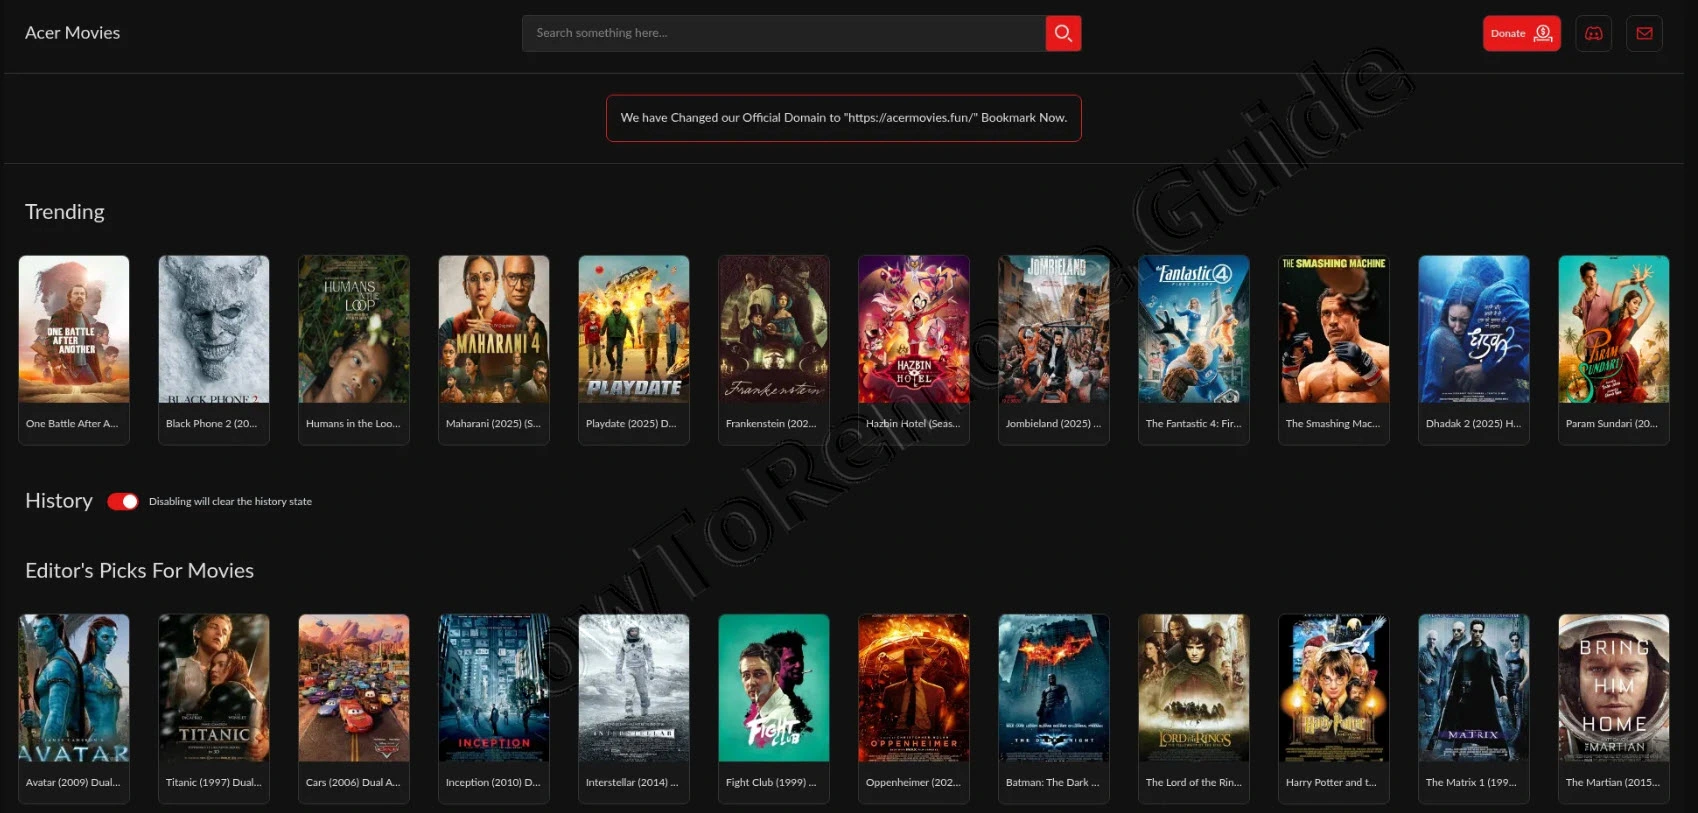This screenshot has width=1698, height=813.
Task: Open Fight Club (1999) poster
Action: 774,688
